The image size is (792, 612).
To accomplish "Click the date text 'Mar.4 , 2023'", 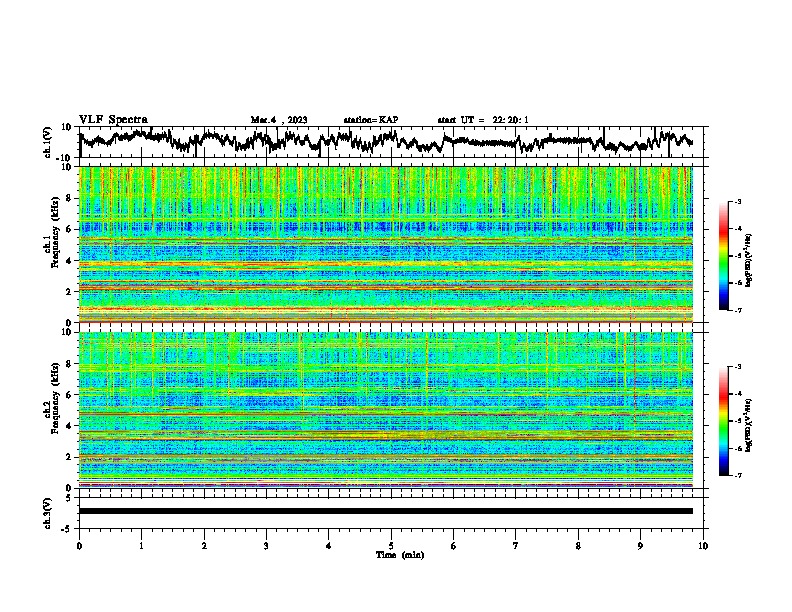I will [x=279, y=120].
